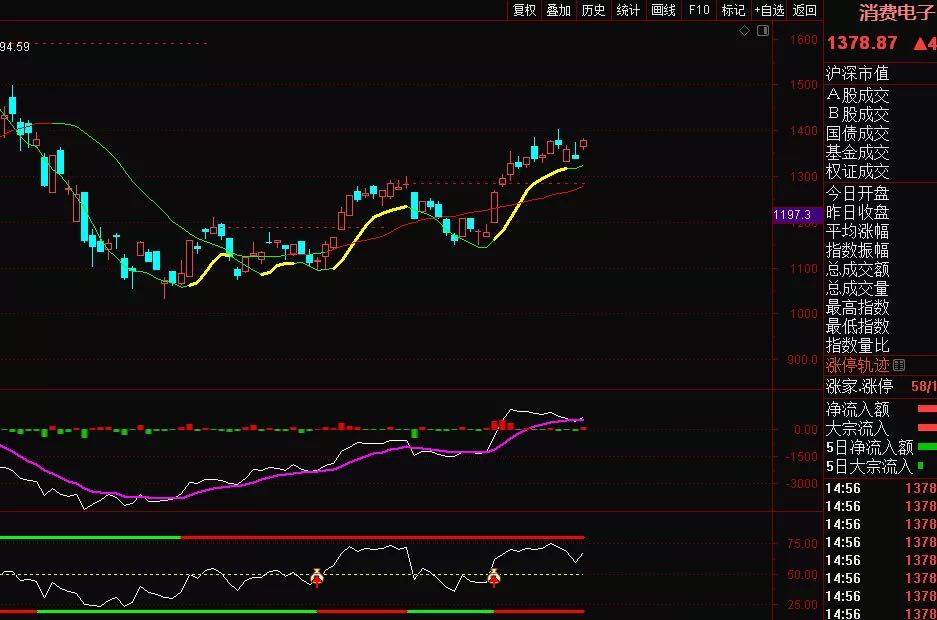Toggle the side panel icon near price axis
The image size is (937, 620).
(763, 31)
